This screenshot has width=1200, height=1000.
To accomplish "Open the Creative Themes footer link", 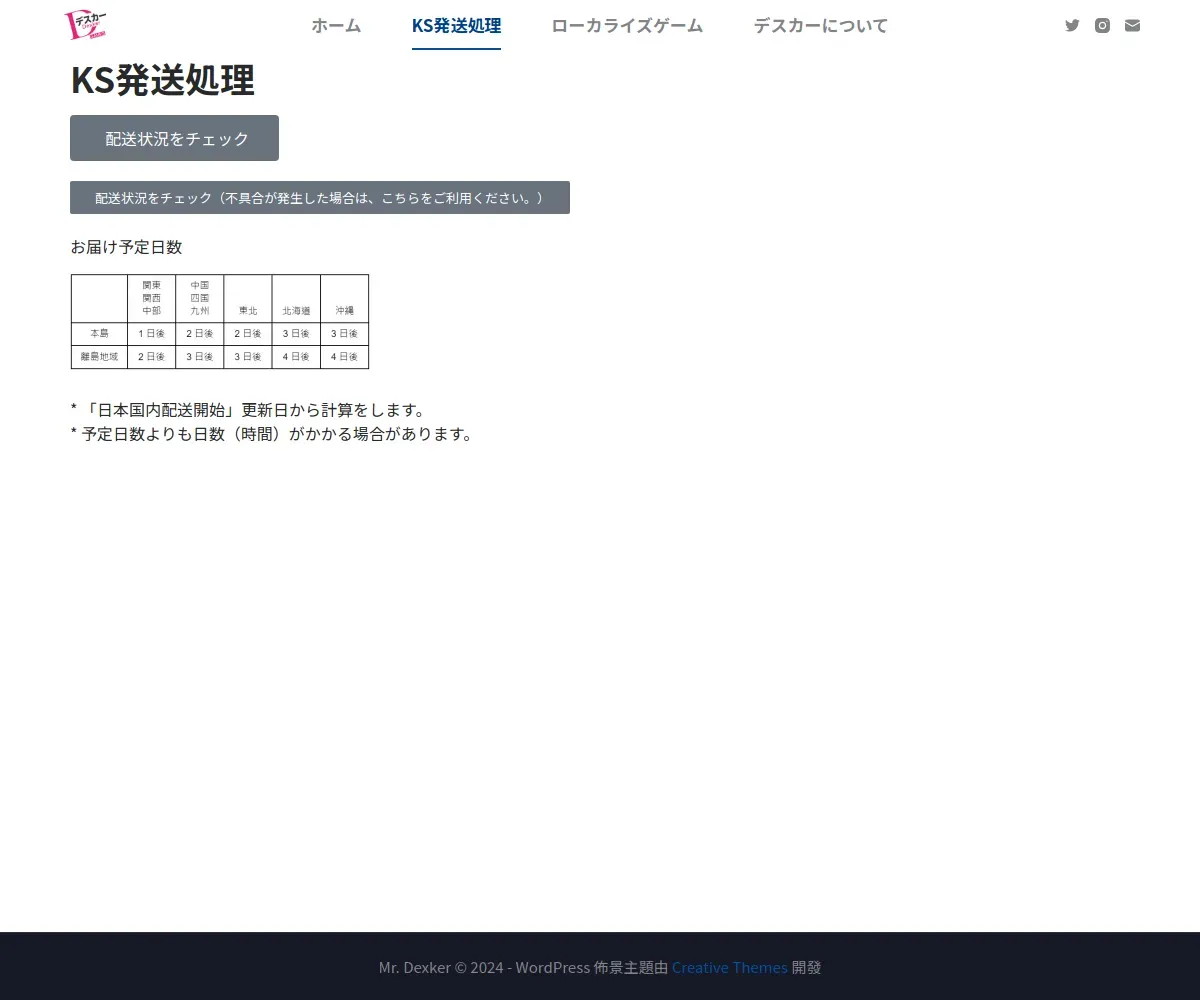I will click(729, 967).
